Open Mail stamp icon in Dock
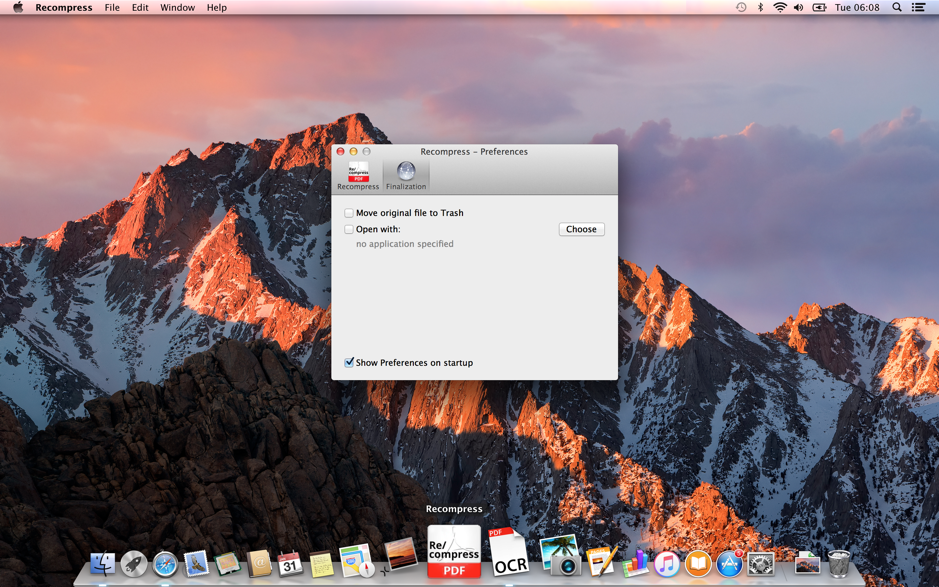 196,564
